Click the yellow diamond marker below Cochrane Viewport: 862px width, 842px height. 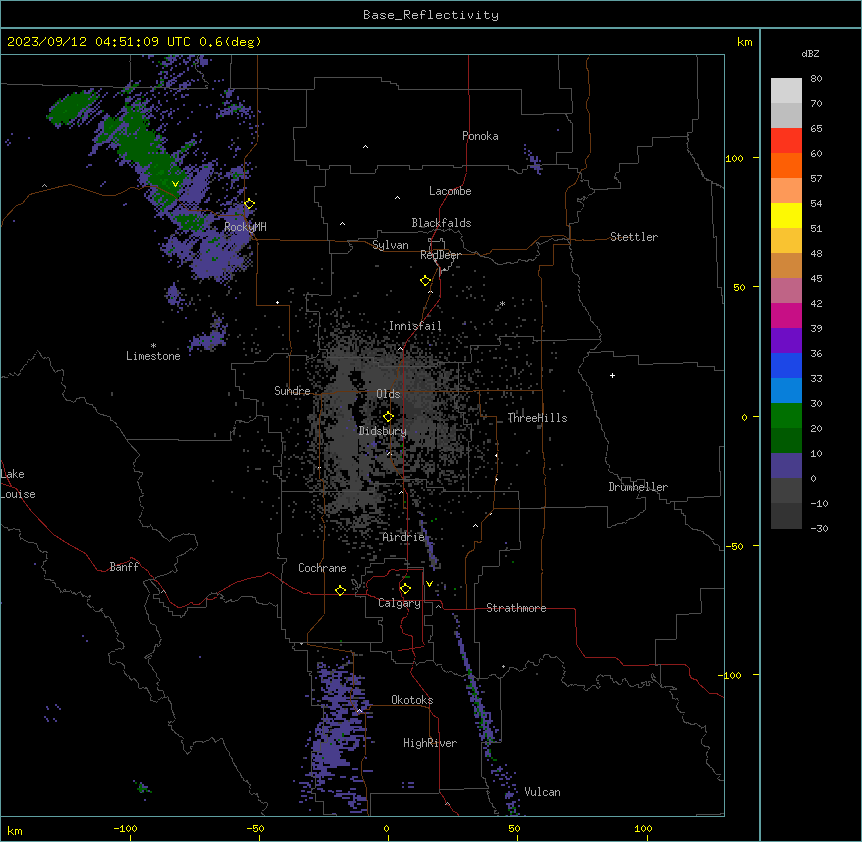pyautogui.click(x=340, y=590)
